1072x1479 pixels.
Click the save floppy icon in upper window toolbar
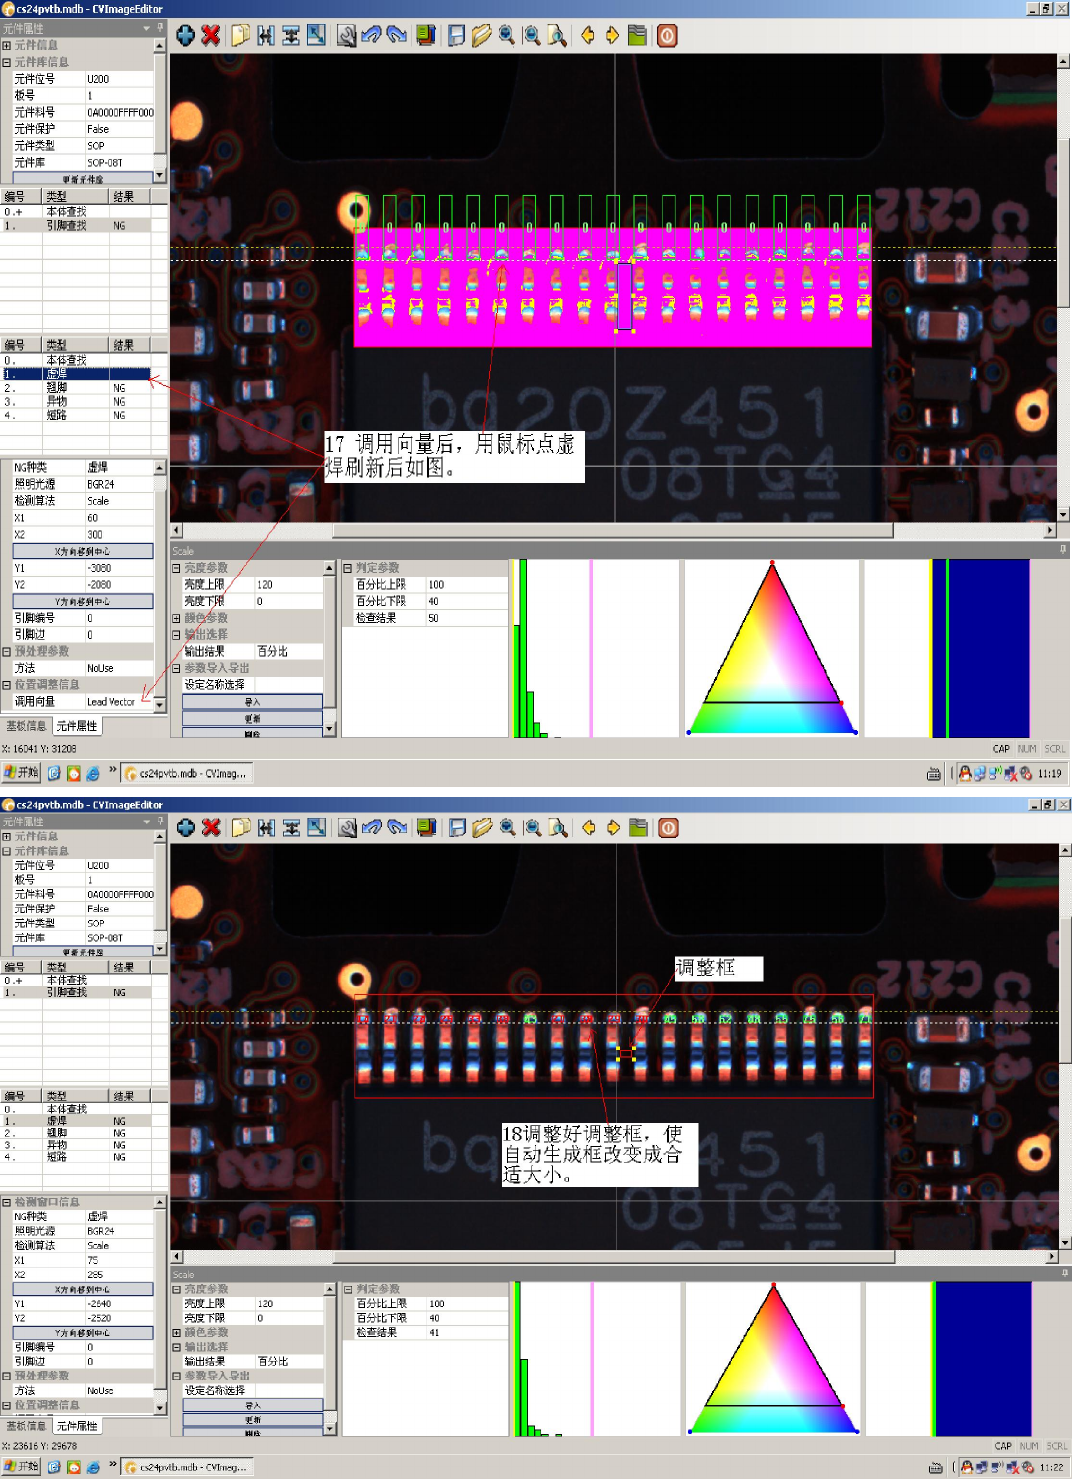tap(457, 36)
